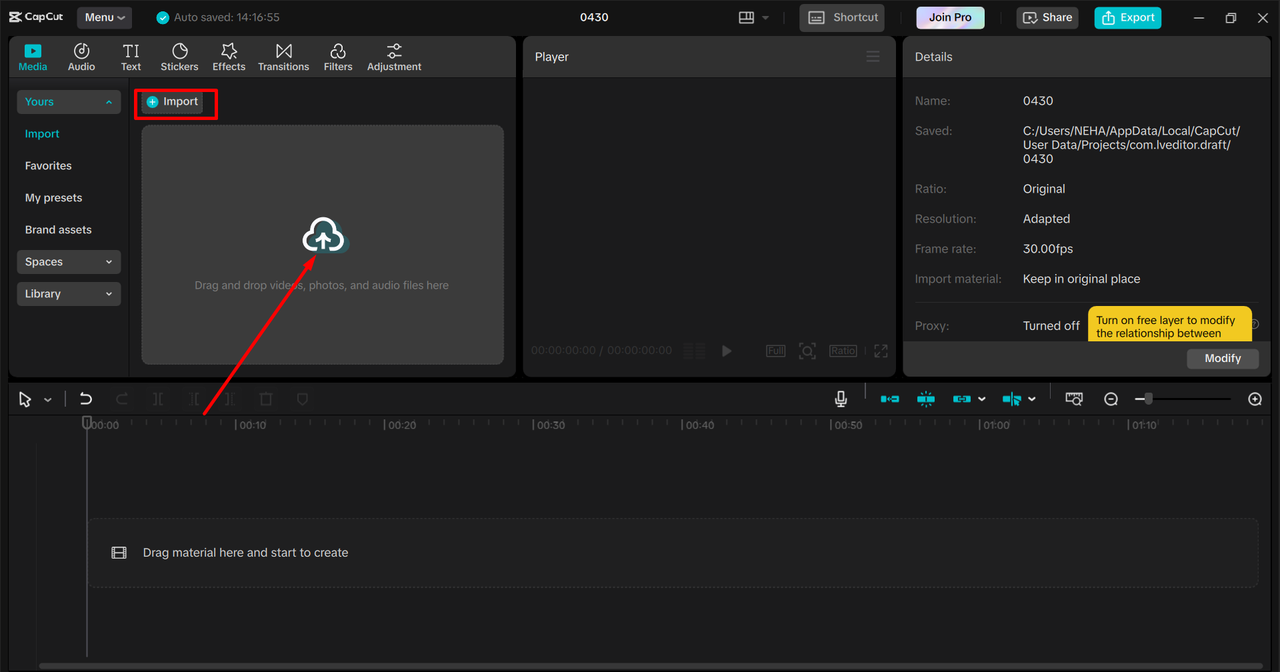Viewport: 1280px width, 672px height.
Task: Select Favorites in the left sidebar
Action: (x=48, y=166)
